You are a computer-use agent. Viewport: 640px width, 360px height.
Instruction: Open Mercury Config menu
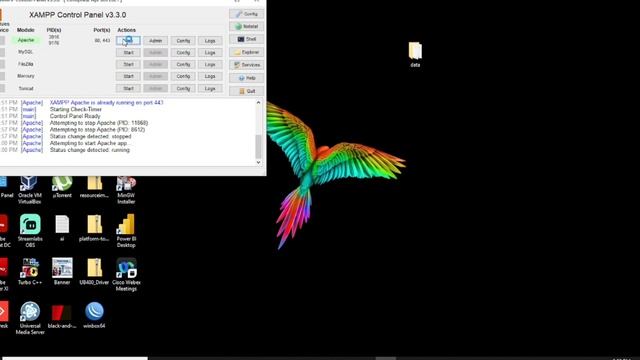[183, 76]
